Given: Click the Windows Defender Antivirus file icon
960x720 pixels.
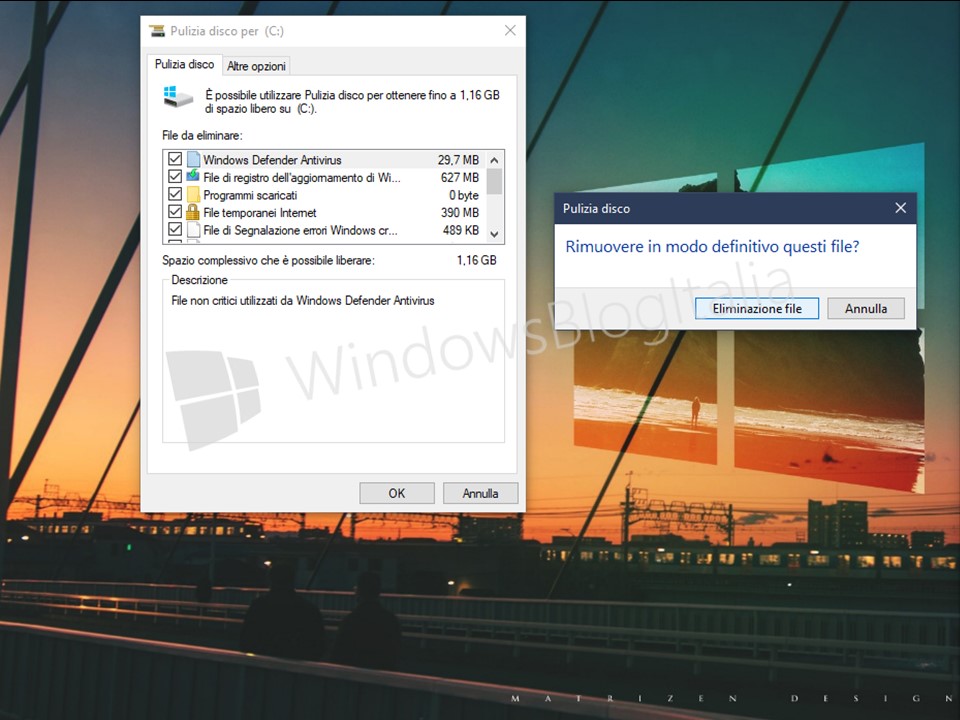Looking at the screenshot, I should (193, 160).
